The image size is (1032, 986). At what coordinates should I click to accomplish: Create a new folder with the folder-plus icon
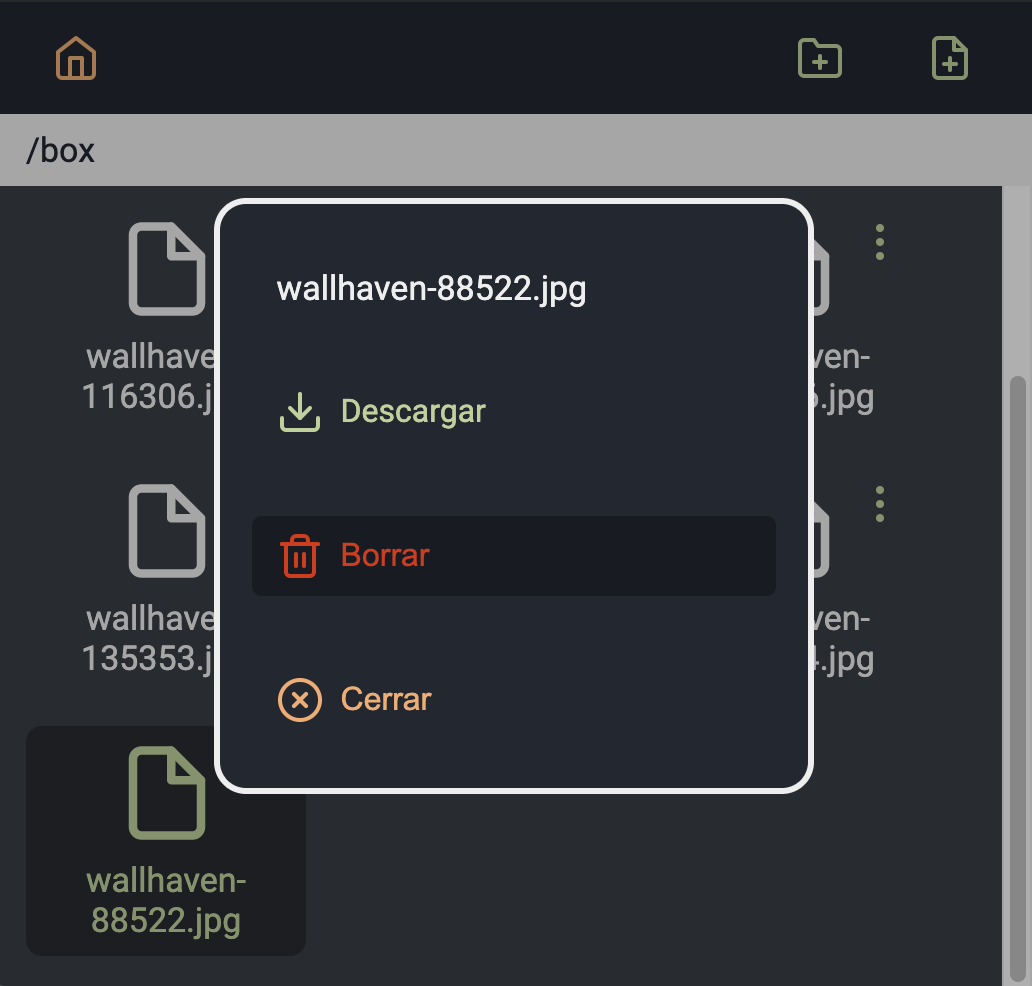pyautogui.click(x=819, y=59)
